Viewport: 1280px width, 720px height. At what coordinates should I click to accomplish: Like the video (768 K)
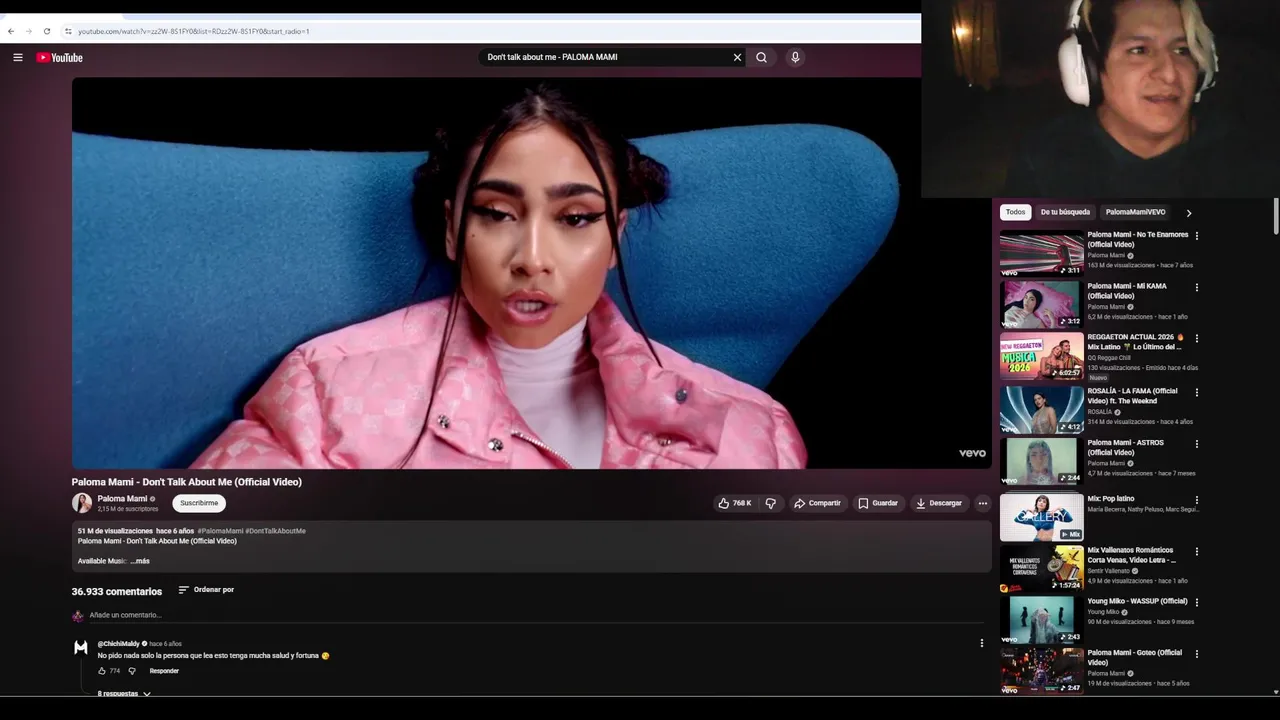(735, 503)
